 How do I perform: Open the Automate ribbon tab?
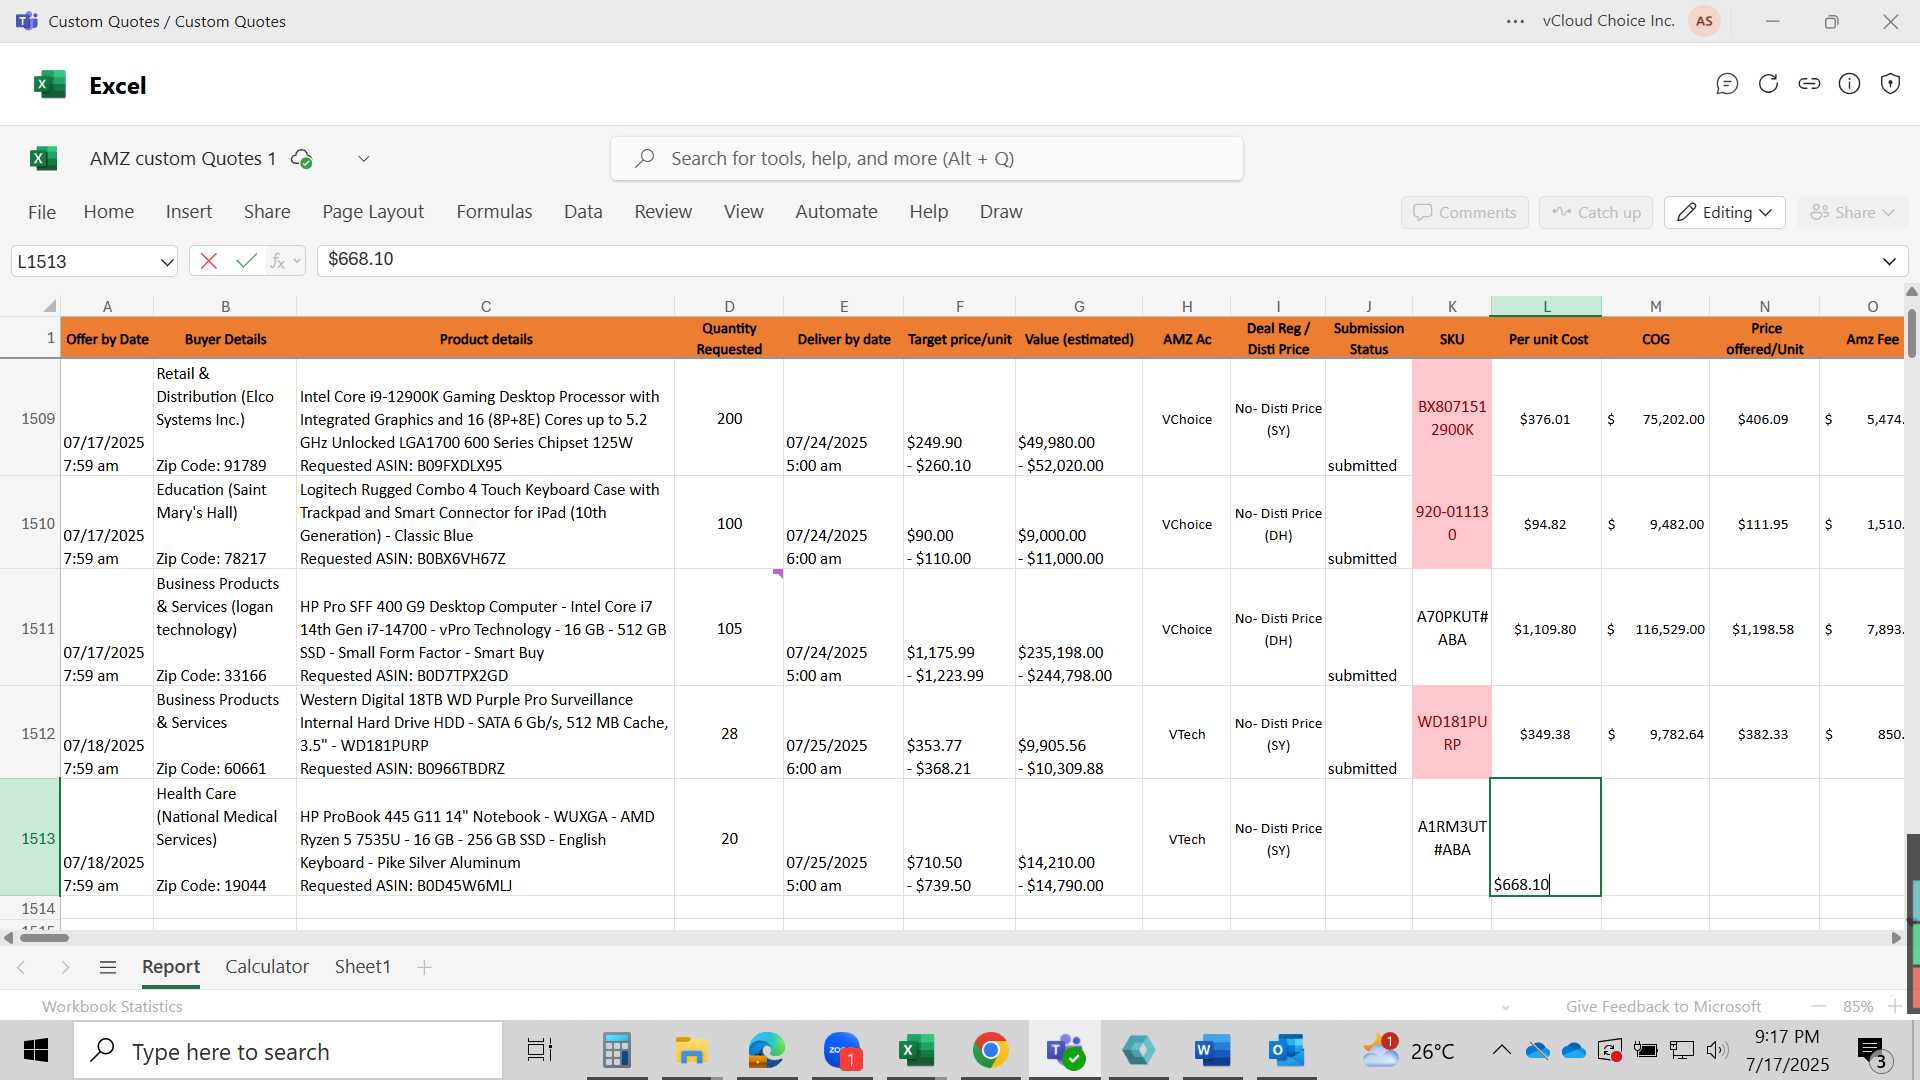836,212
